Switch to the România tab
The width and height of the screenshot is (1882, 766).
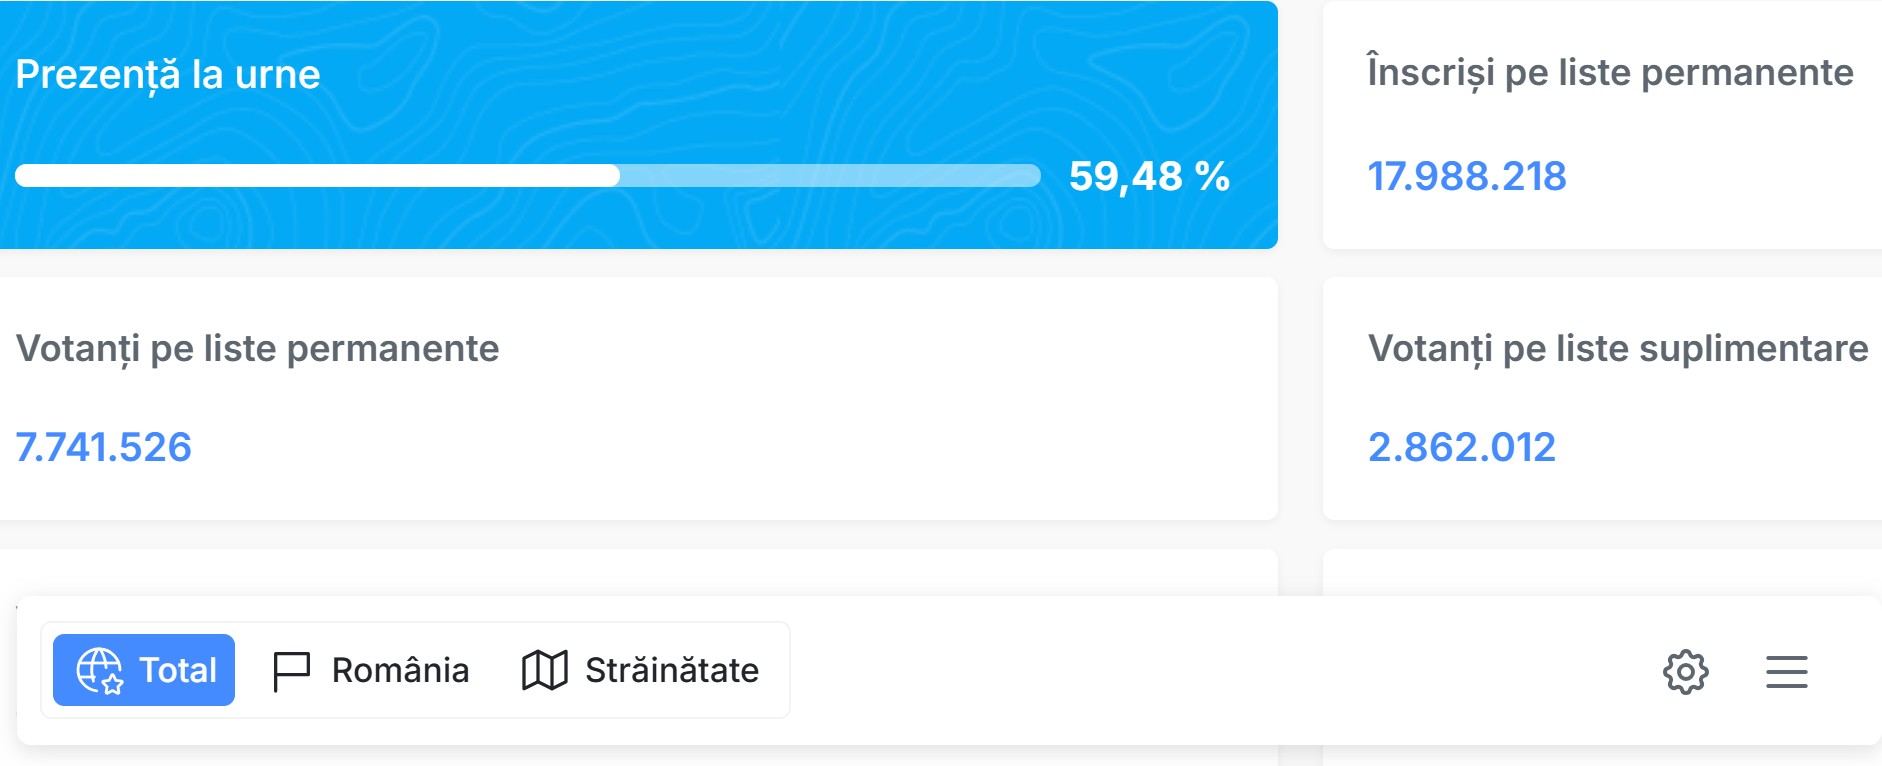coord(371,670)
